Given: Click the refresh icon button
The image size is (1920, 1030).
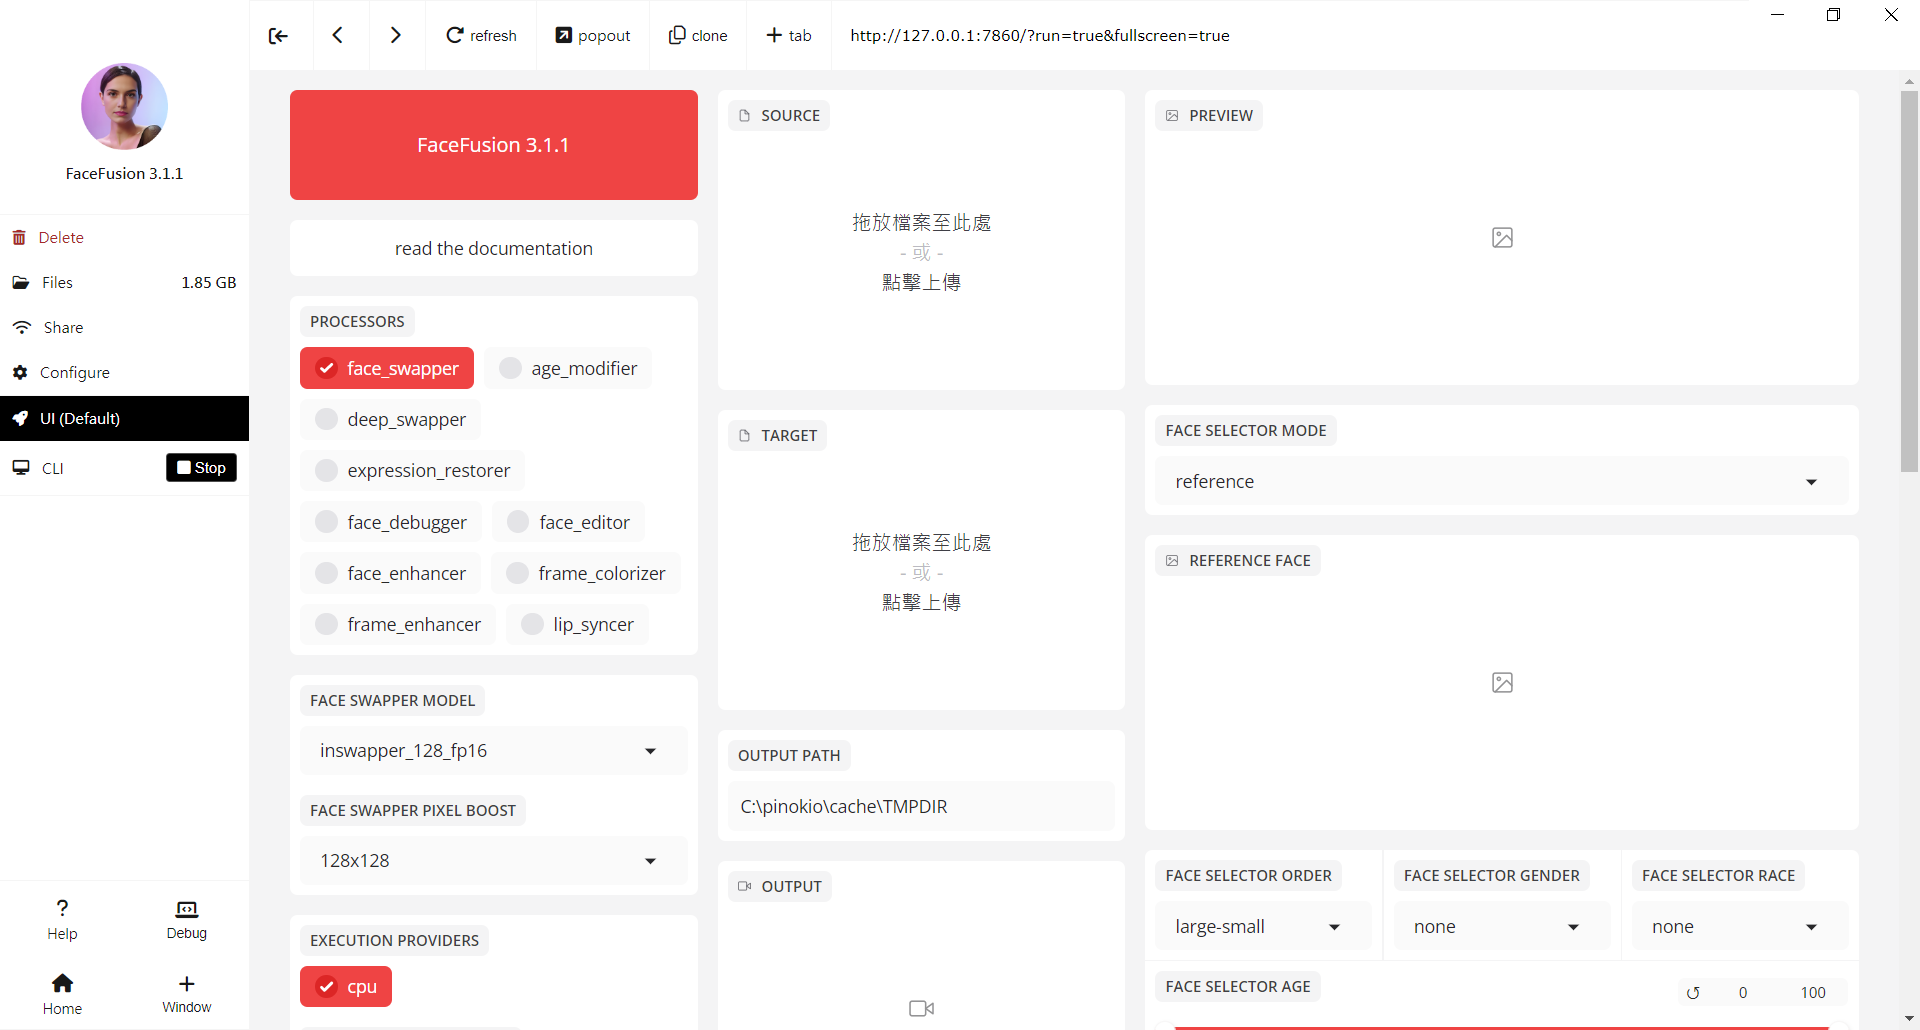Looking at the screenshot, I should pos(481,35).
